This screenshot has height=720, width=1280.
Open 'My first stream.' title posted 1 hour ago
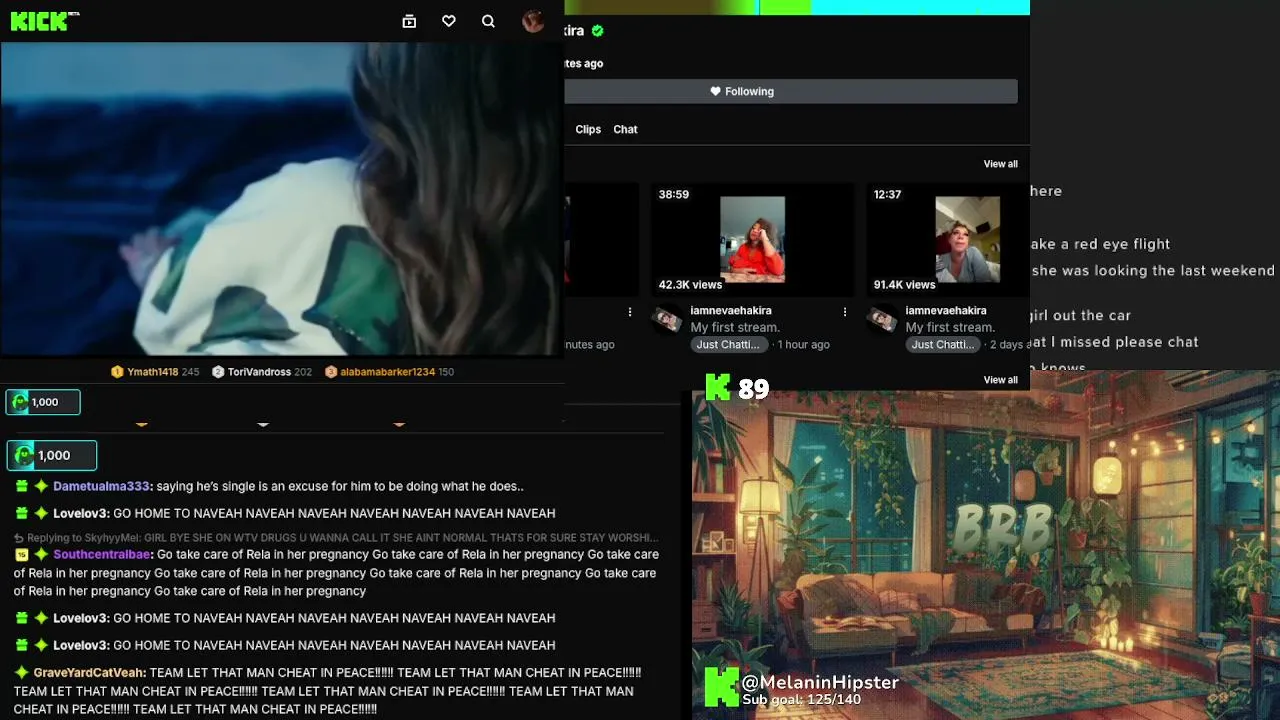(x=735, y=327)
